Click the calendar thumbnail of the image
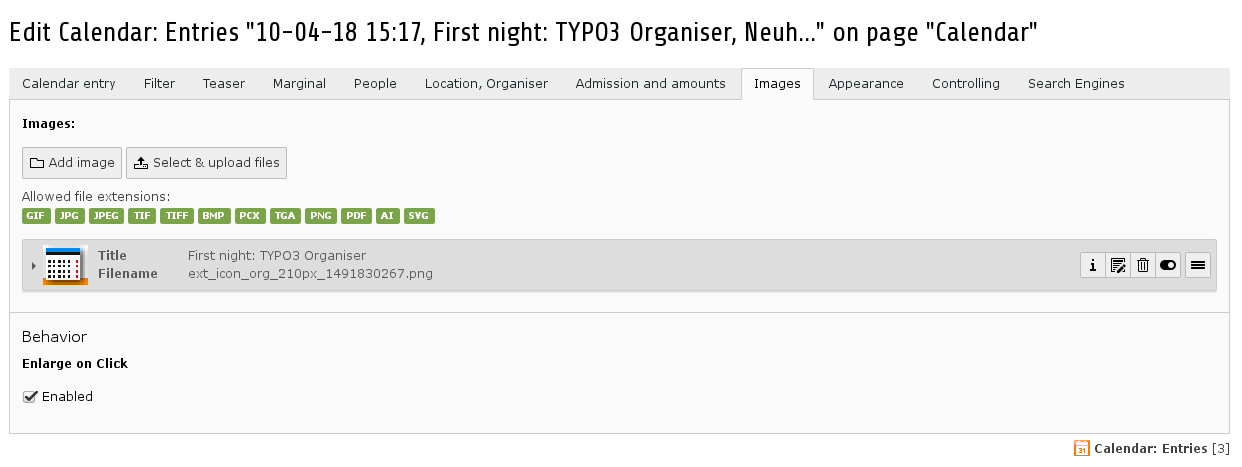Screen dimensions: 1242x467 (66, 265)
